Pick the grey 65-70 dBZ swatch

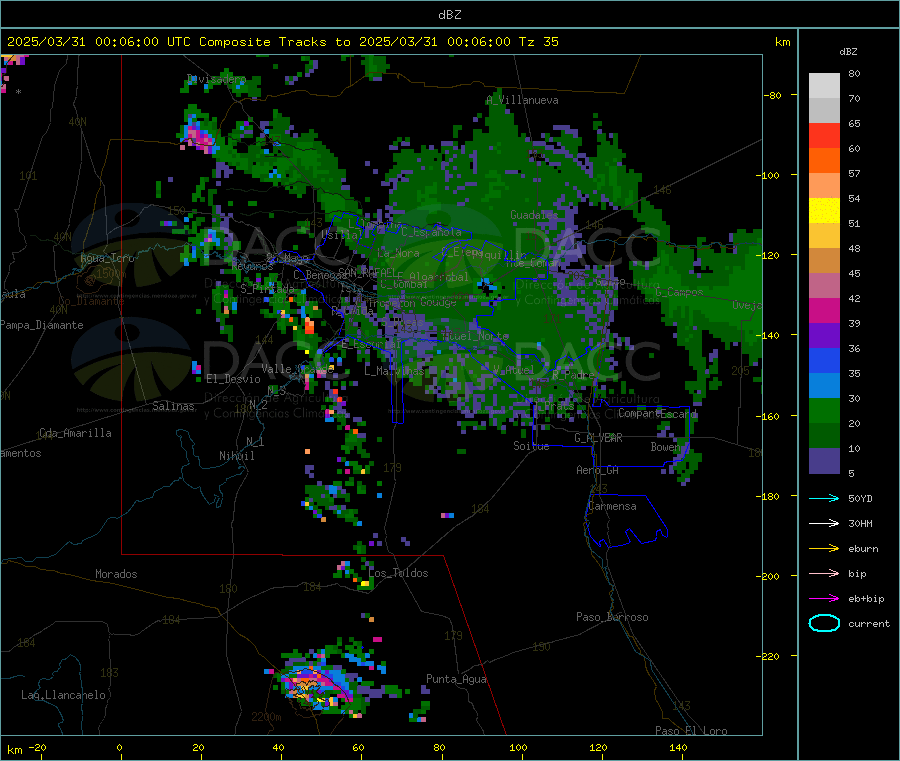click(824, 111)
